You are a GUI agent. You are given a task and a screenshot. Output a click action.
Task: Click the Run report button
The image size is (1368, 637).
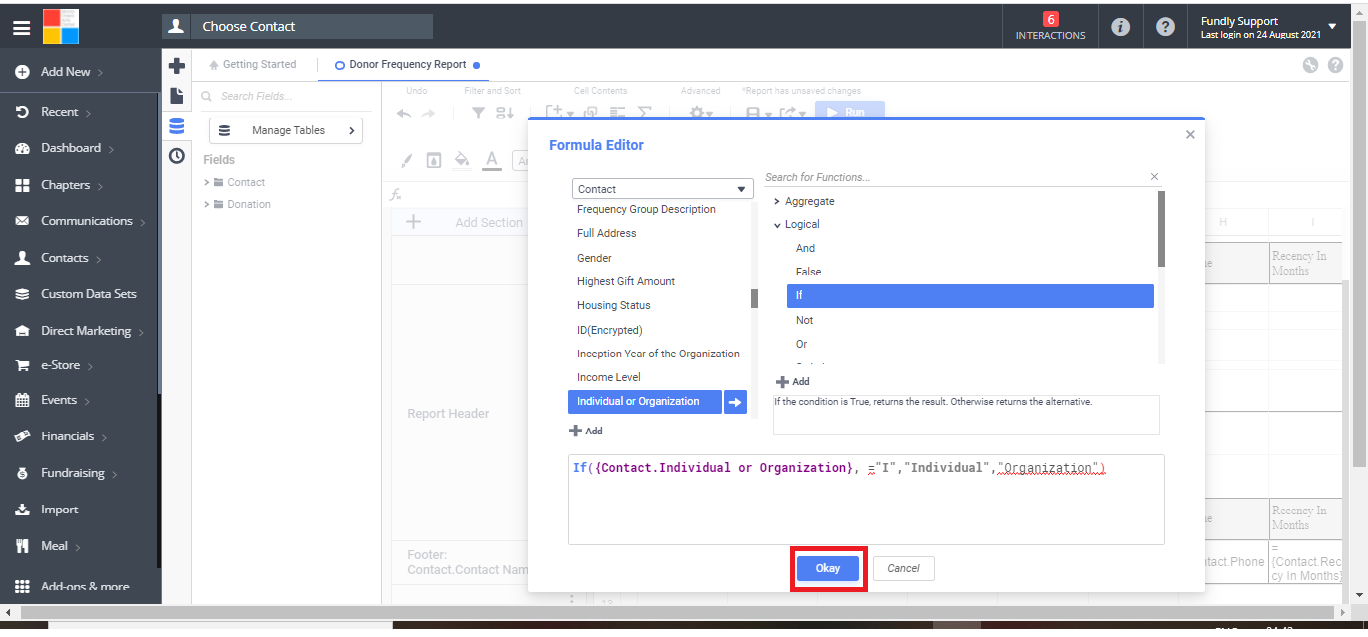pyautogui.click(x=849, y=113)
